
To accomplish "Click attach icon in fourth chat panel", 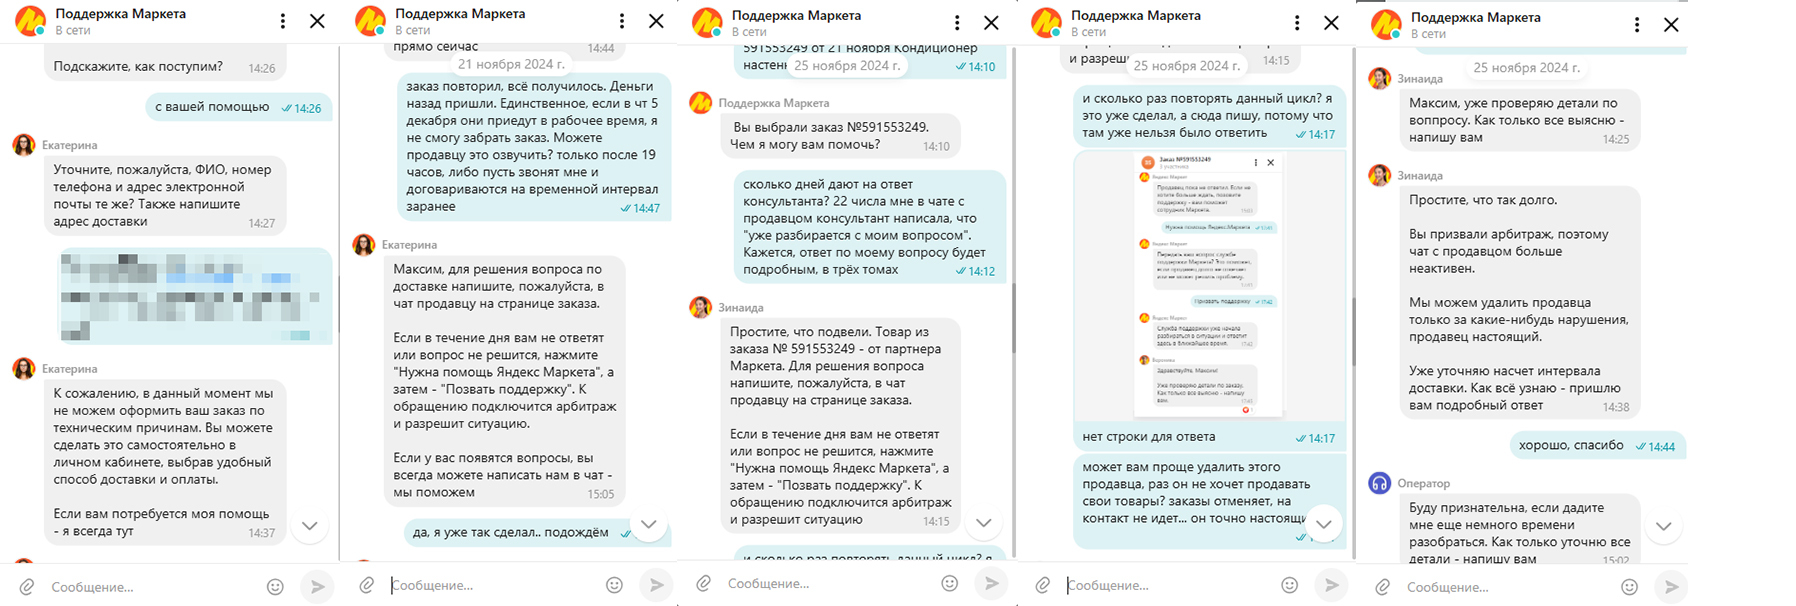I will [1043, 585].
